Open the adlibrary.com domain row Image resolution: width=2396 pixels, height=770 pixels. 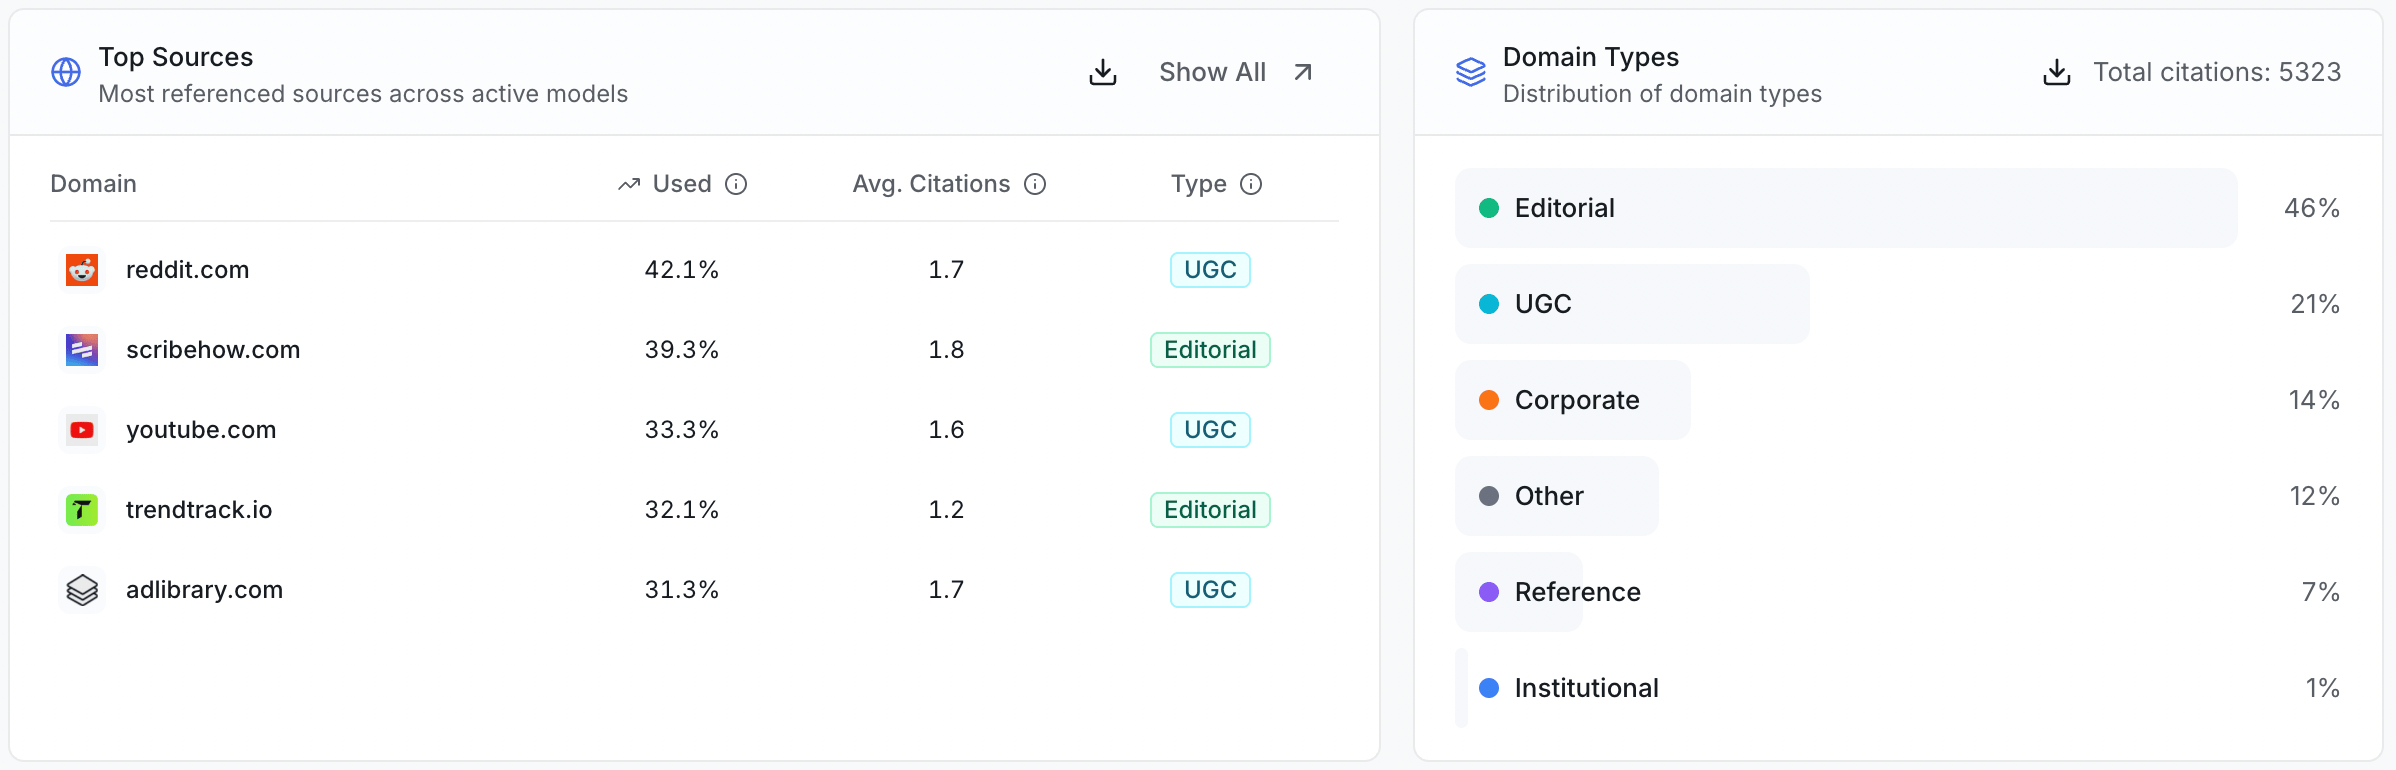point(694,590)
